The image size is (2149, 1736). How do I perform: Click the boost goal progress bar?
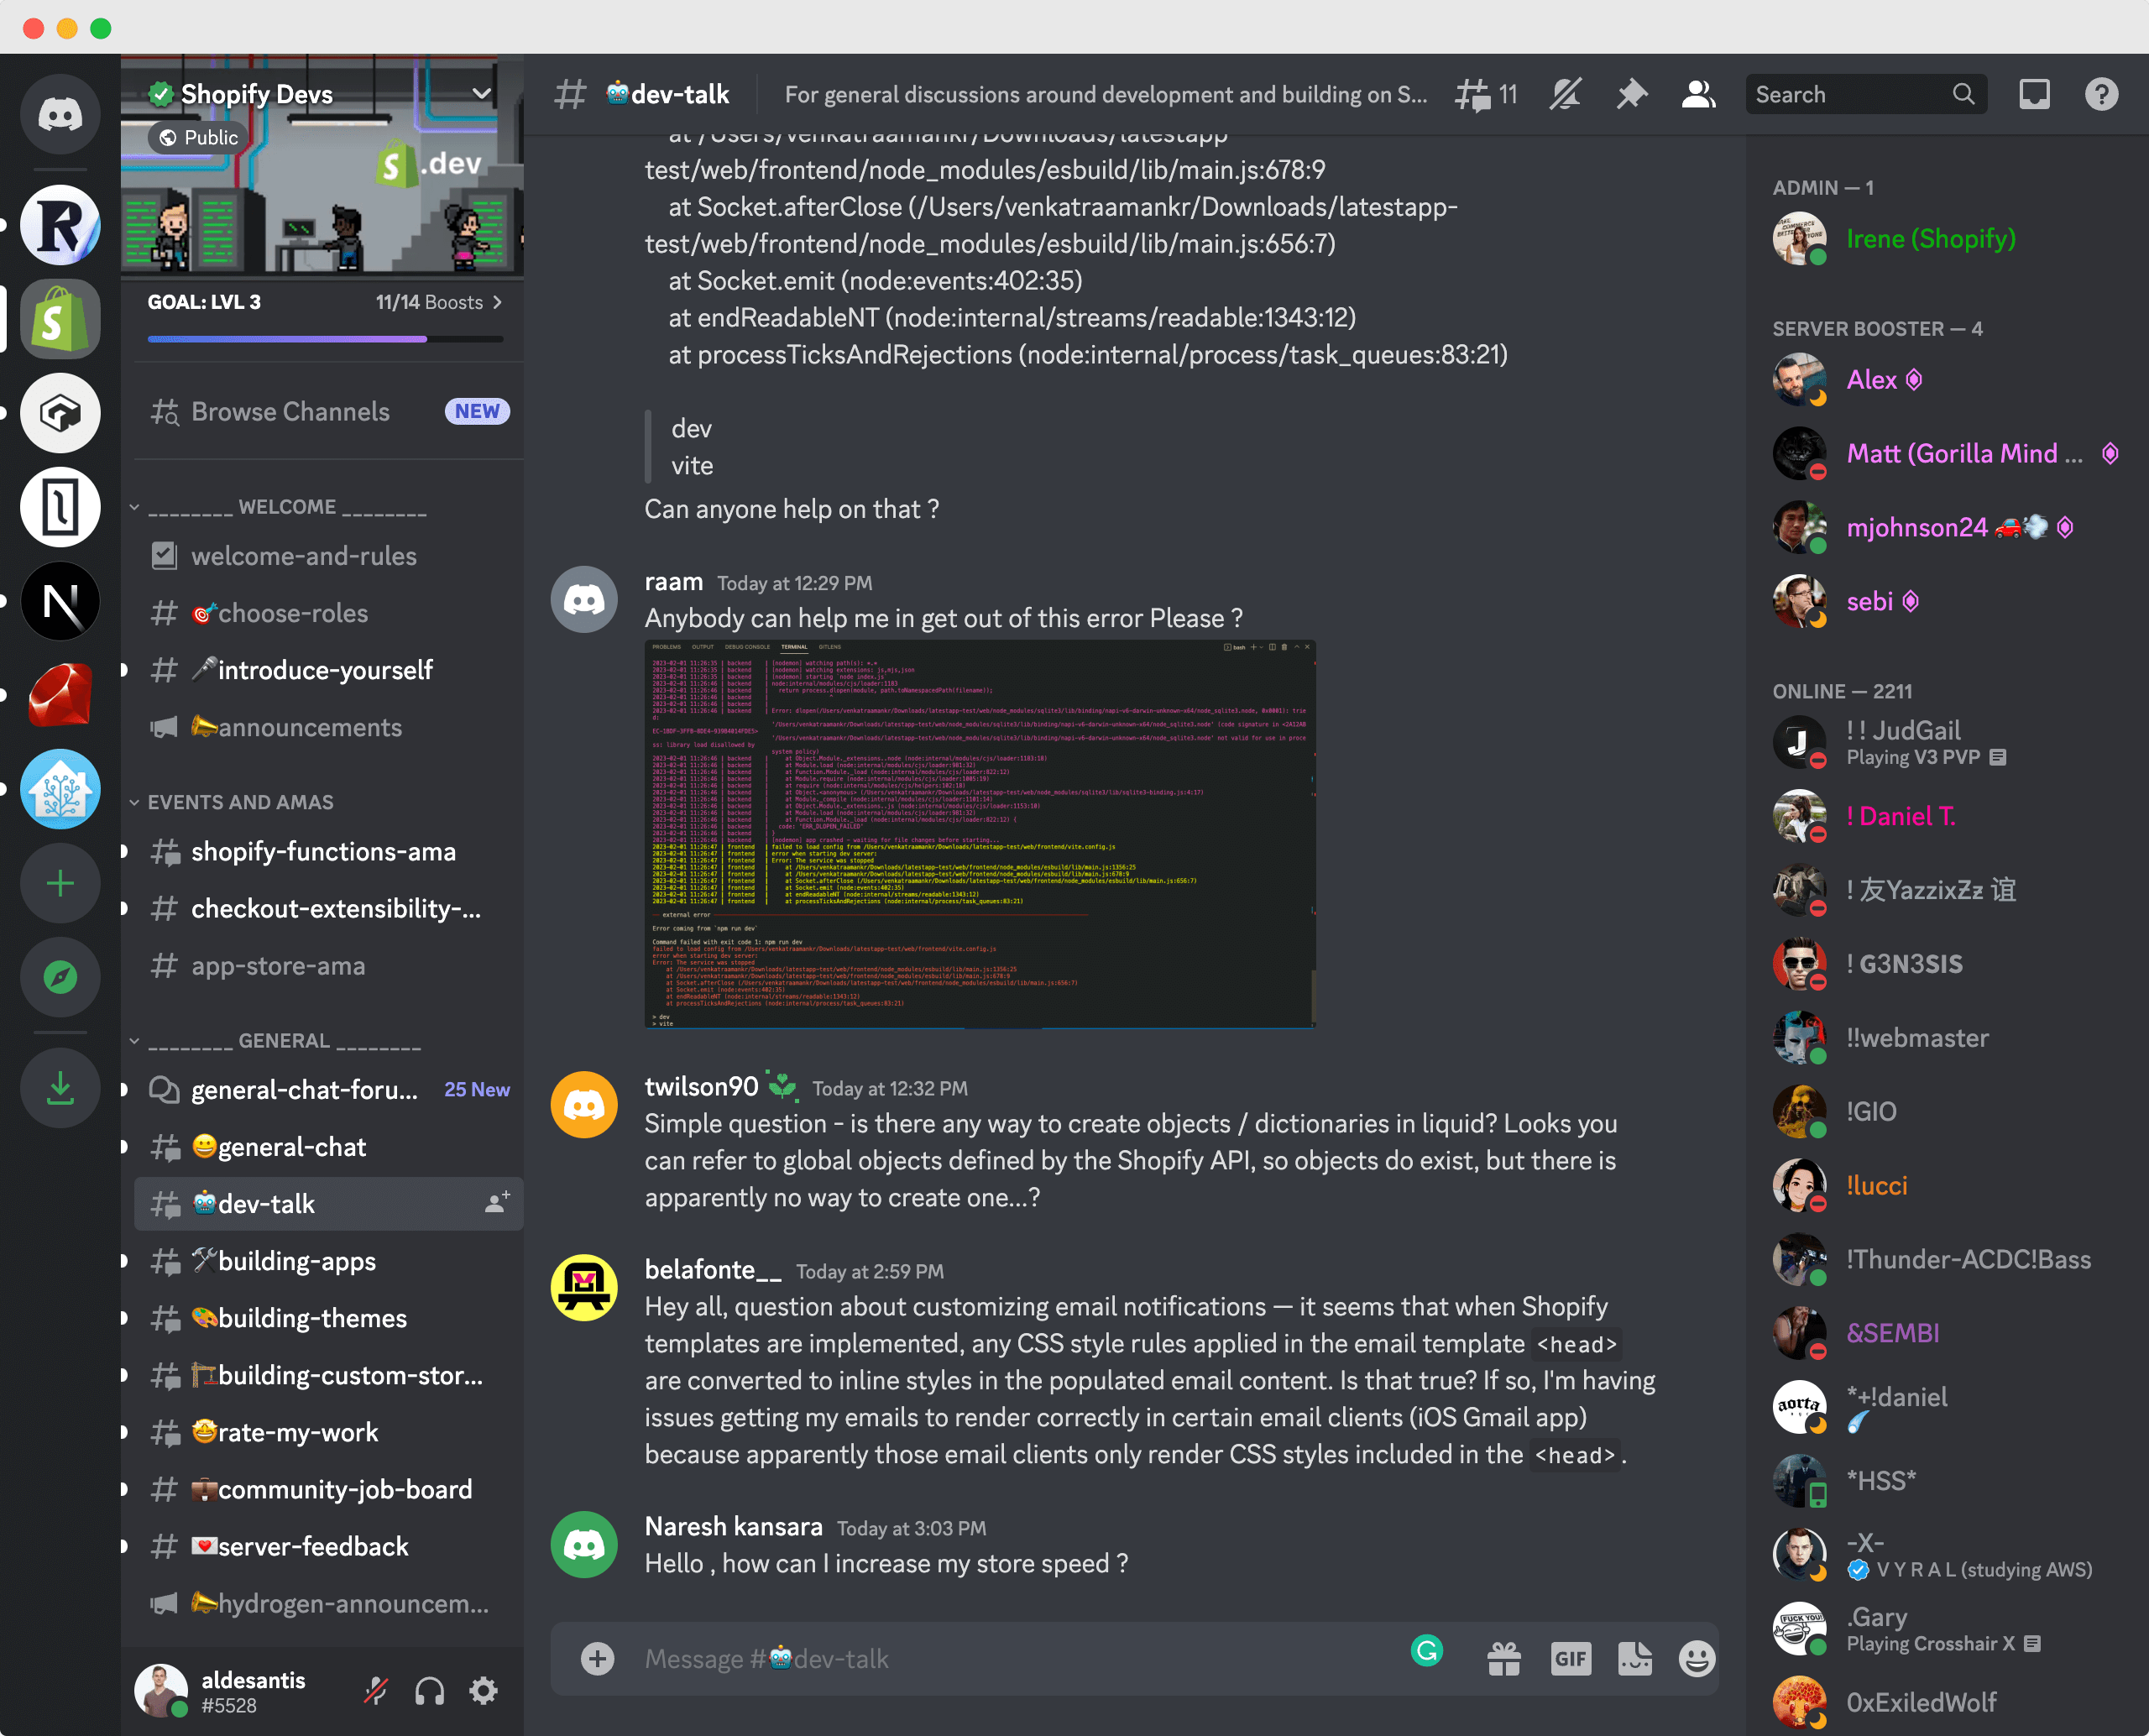(325, 339)
